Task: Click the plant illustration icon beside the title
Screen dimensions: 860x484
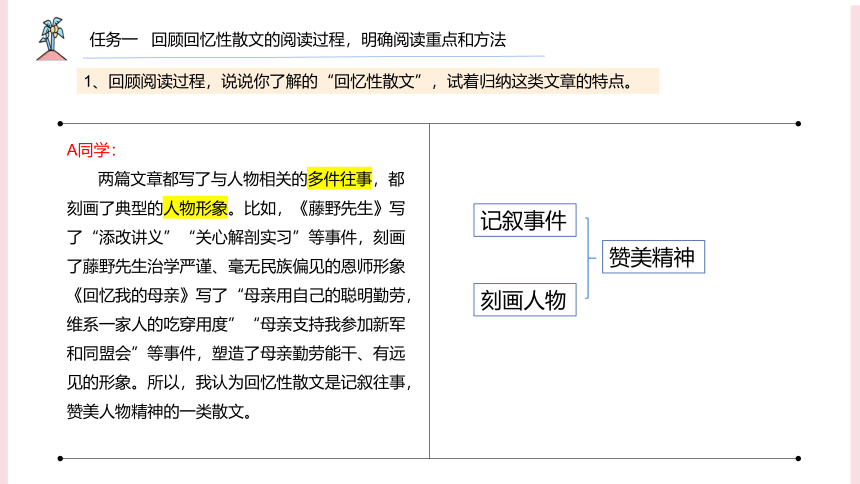Action: point(52,39)
